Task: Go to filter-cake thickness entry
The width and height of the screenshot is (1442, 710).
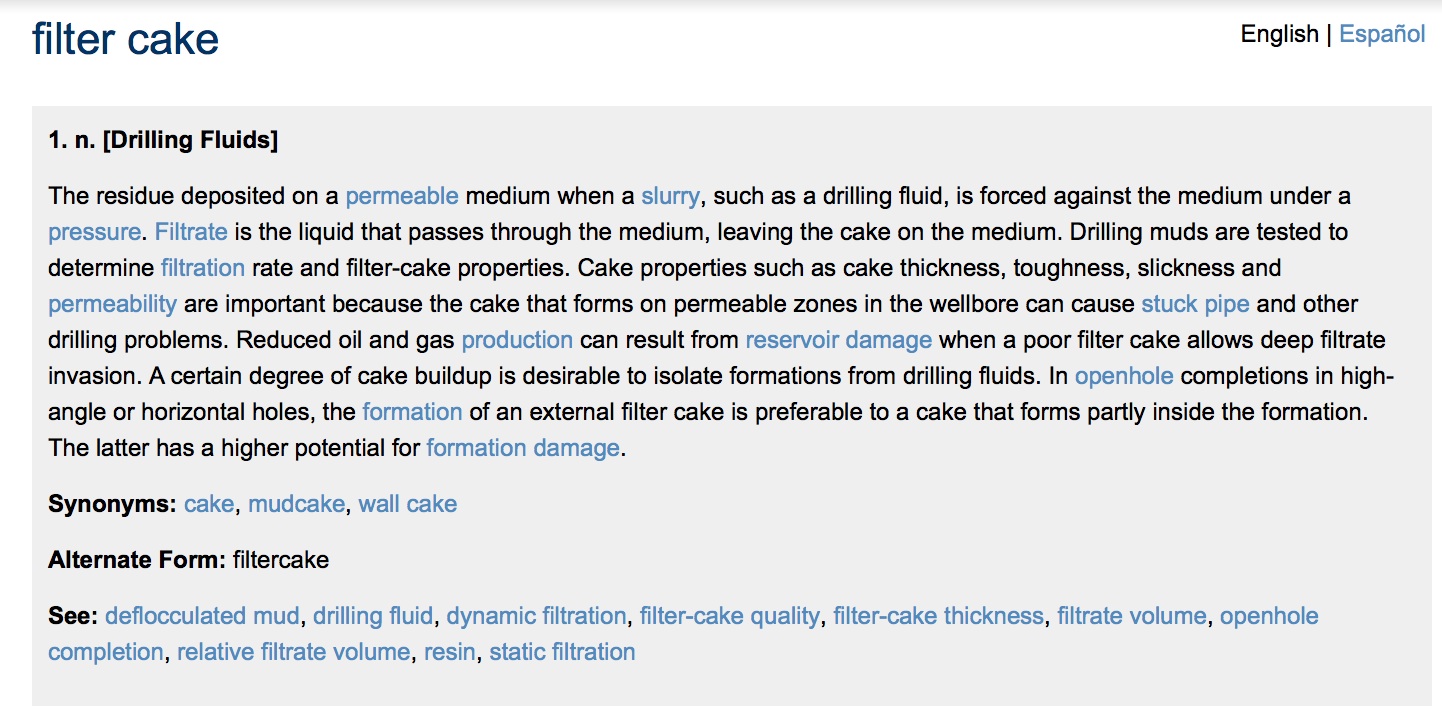Action: click(x=938, y=616)
